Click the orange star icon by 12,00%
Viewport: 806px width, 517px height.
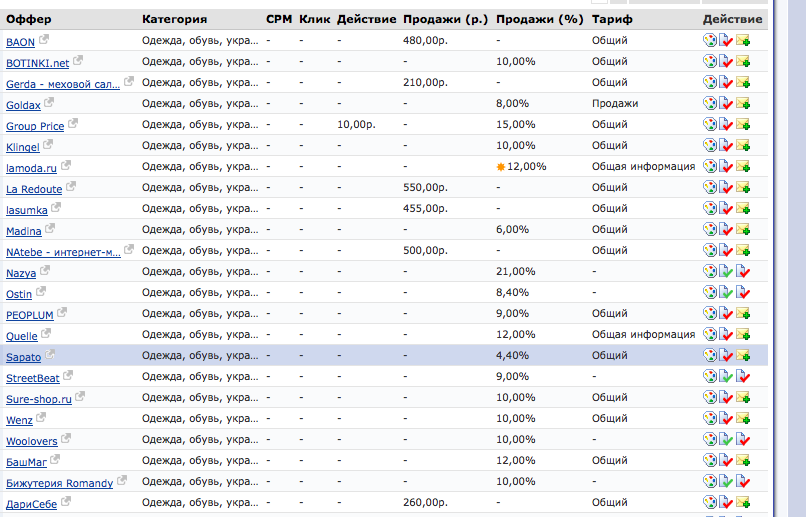pos(501,167)
